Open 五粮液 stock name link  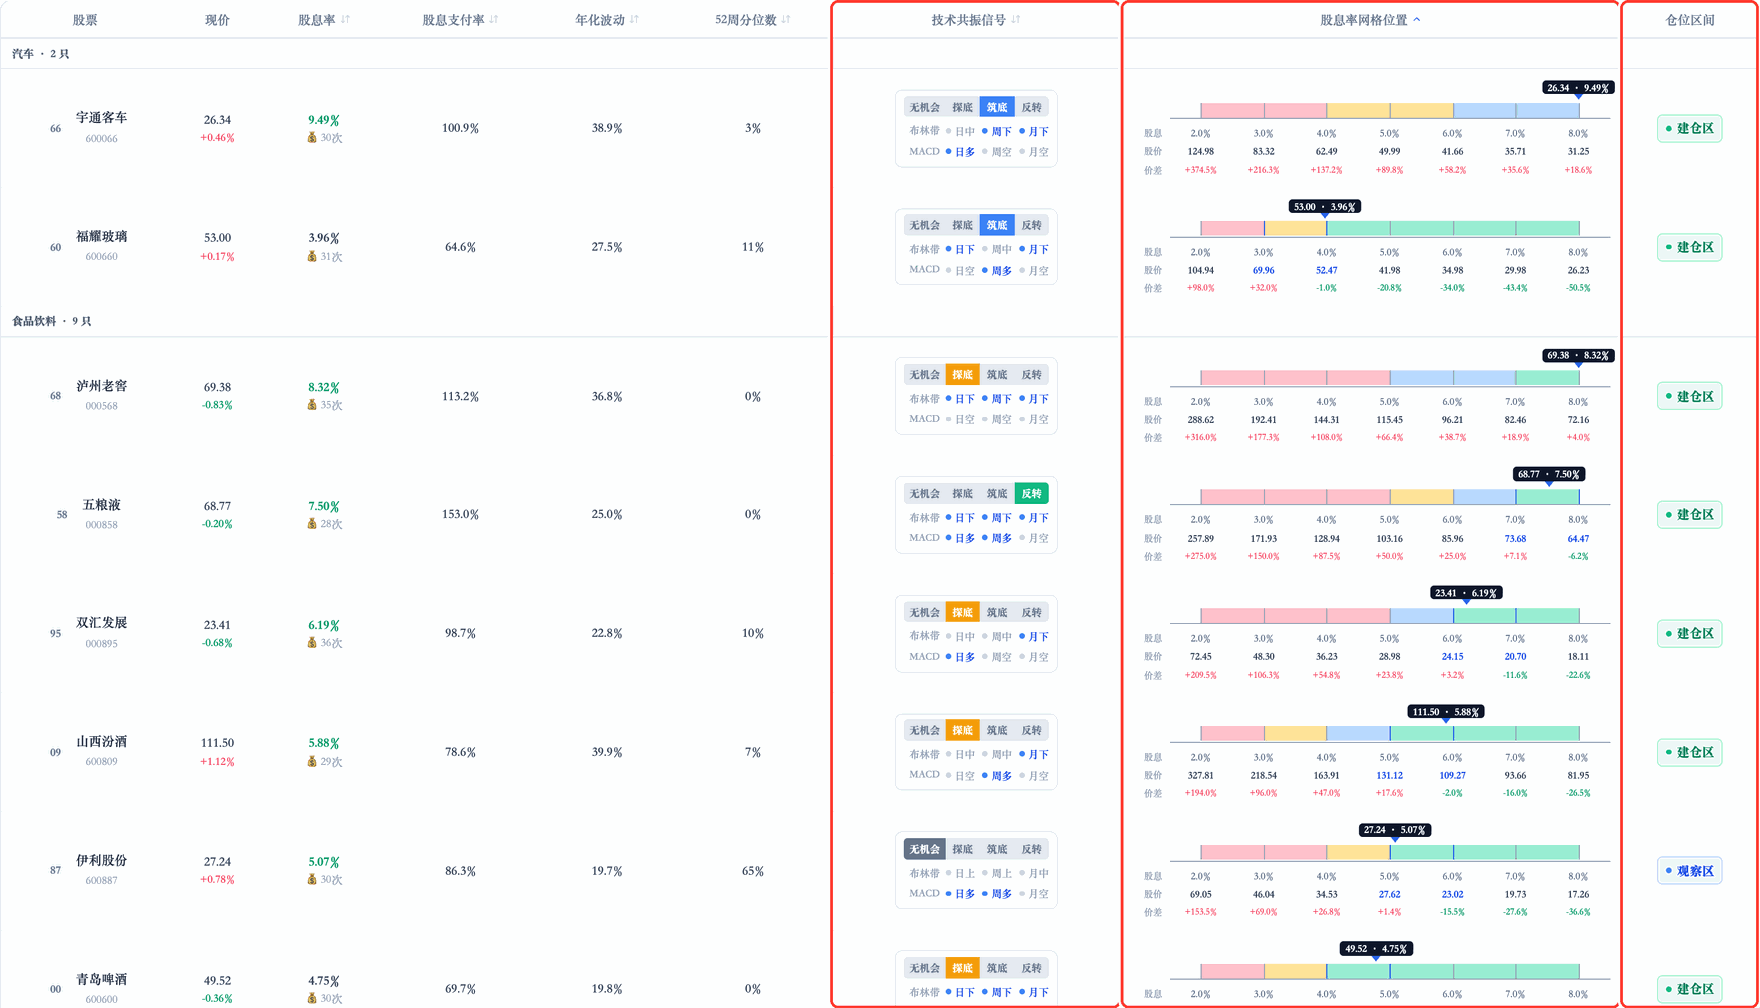click(x=102, y=505)
